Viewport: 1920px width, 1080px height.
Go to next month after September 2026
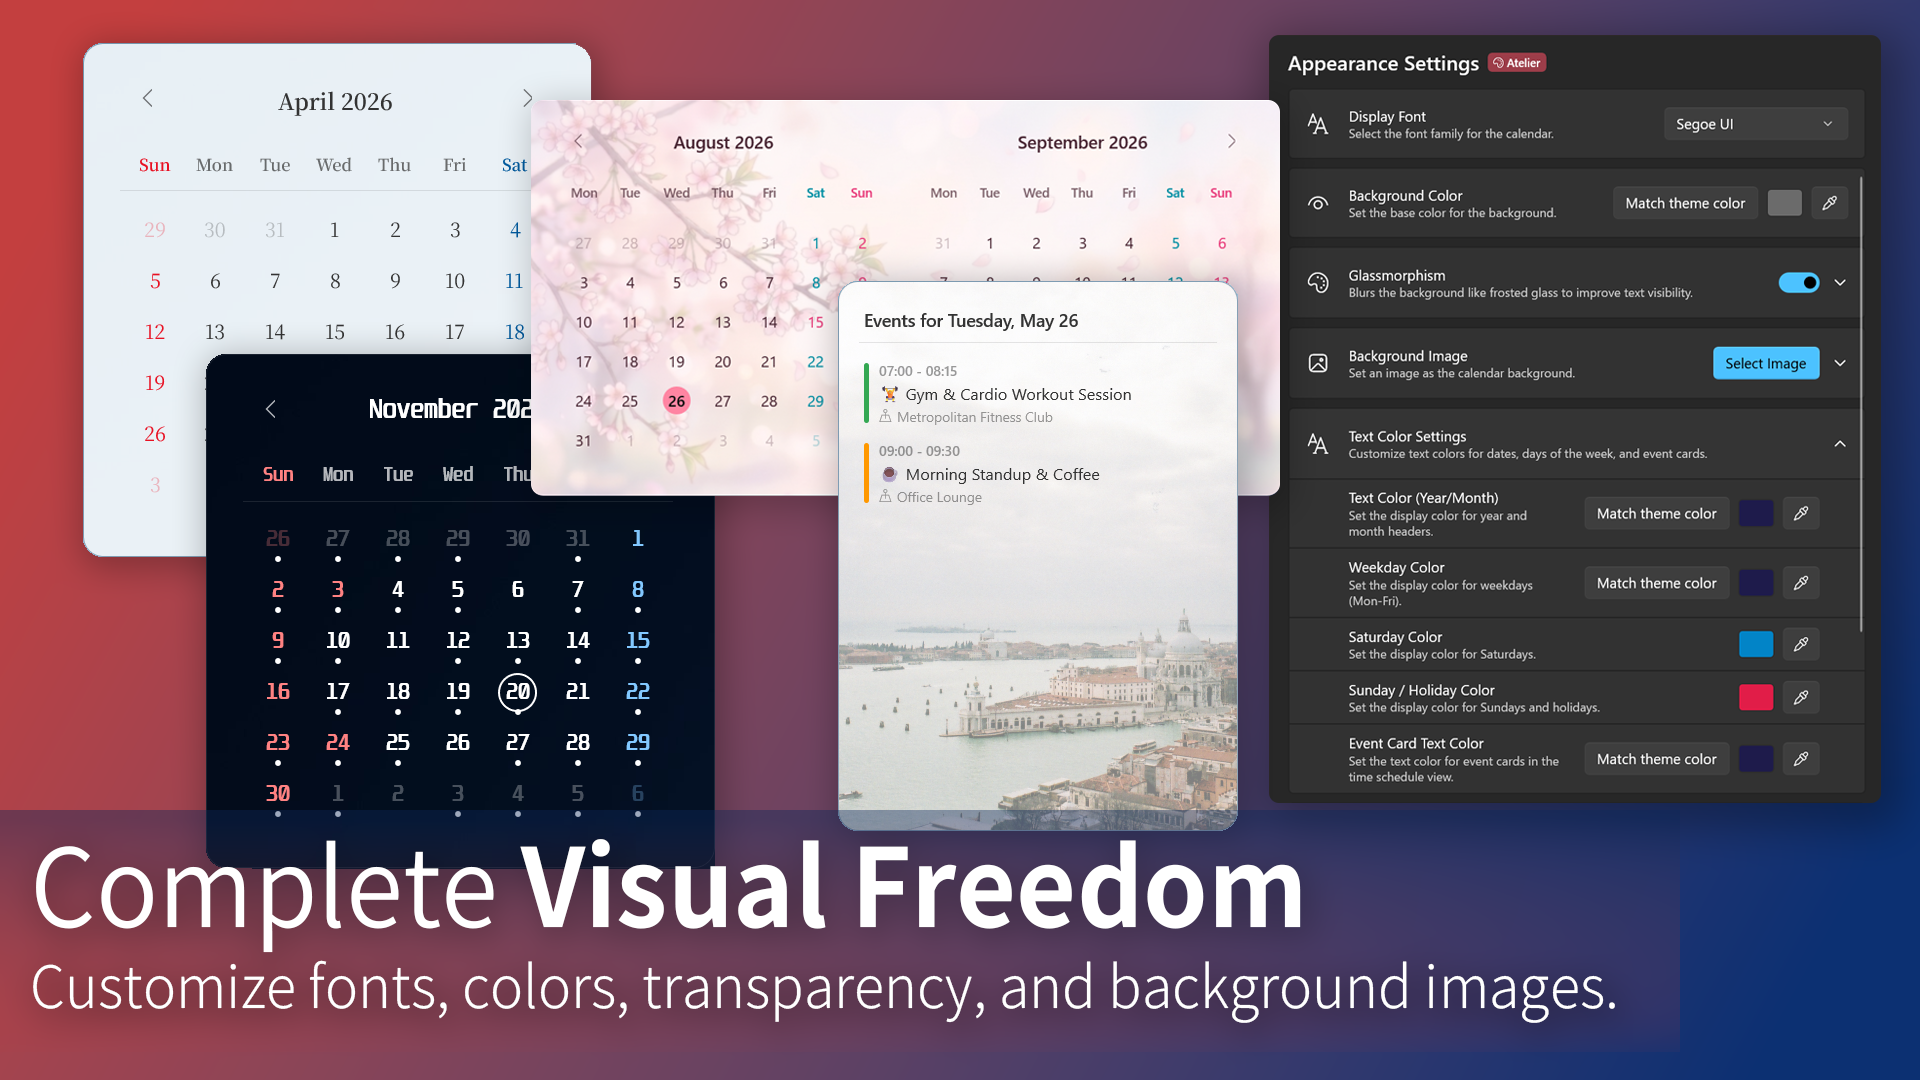tap(1231, 142)
